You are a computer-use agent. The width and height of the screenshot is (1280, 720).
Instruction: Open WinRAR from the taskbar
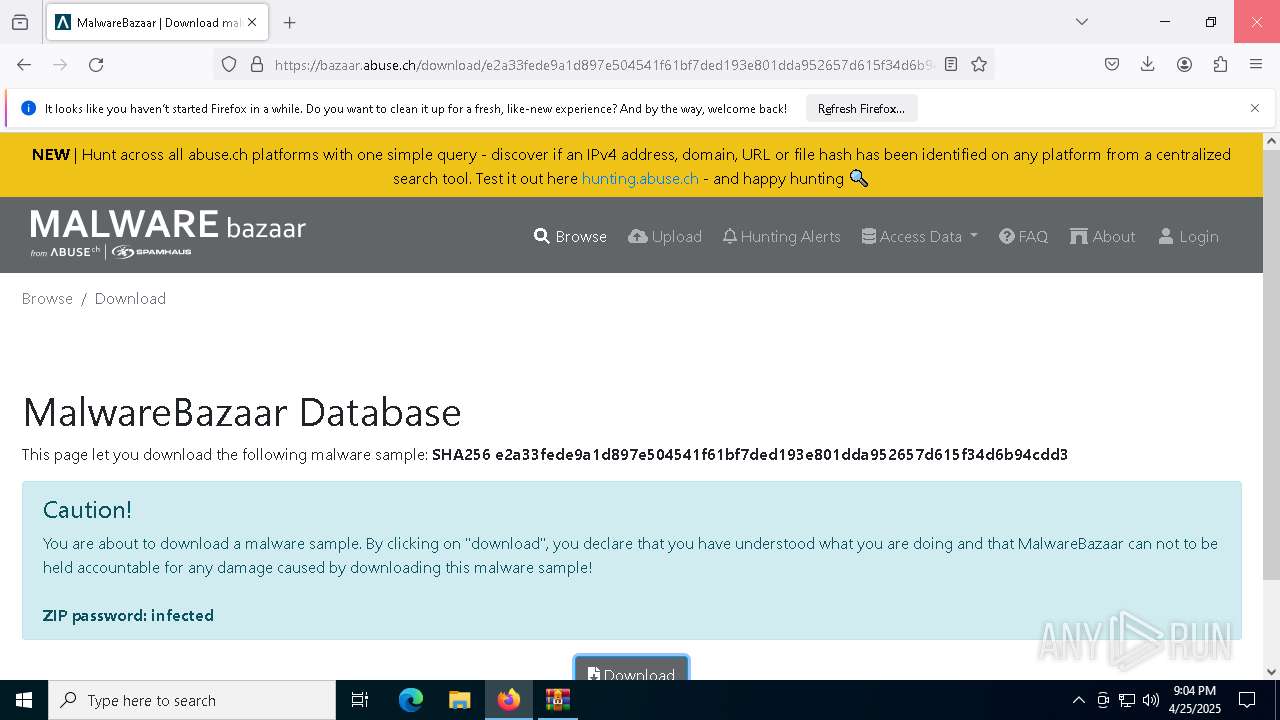coord(557,700)
